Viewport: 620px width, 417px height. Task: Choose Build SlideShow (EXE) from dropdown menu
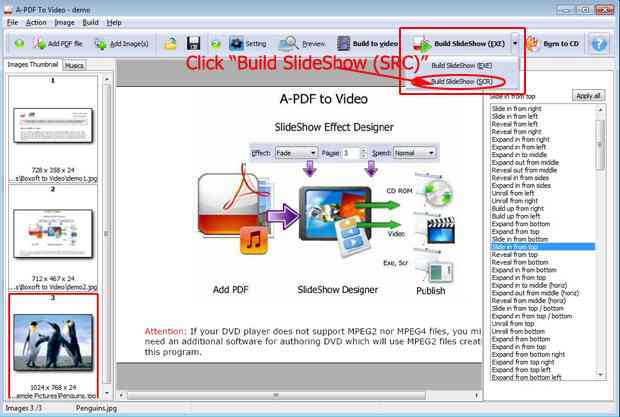click(461, 65)
